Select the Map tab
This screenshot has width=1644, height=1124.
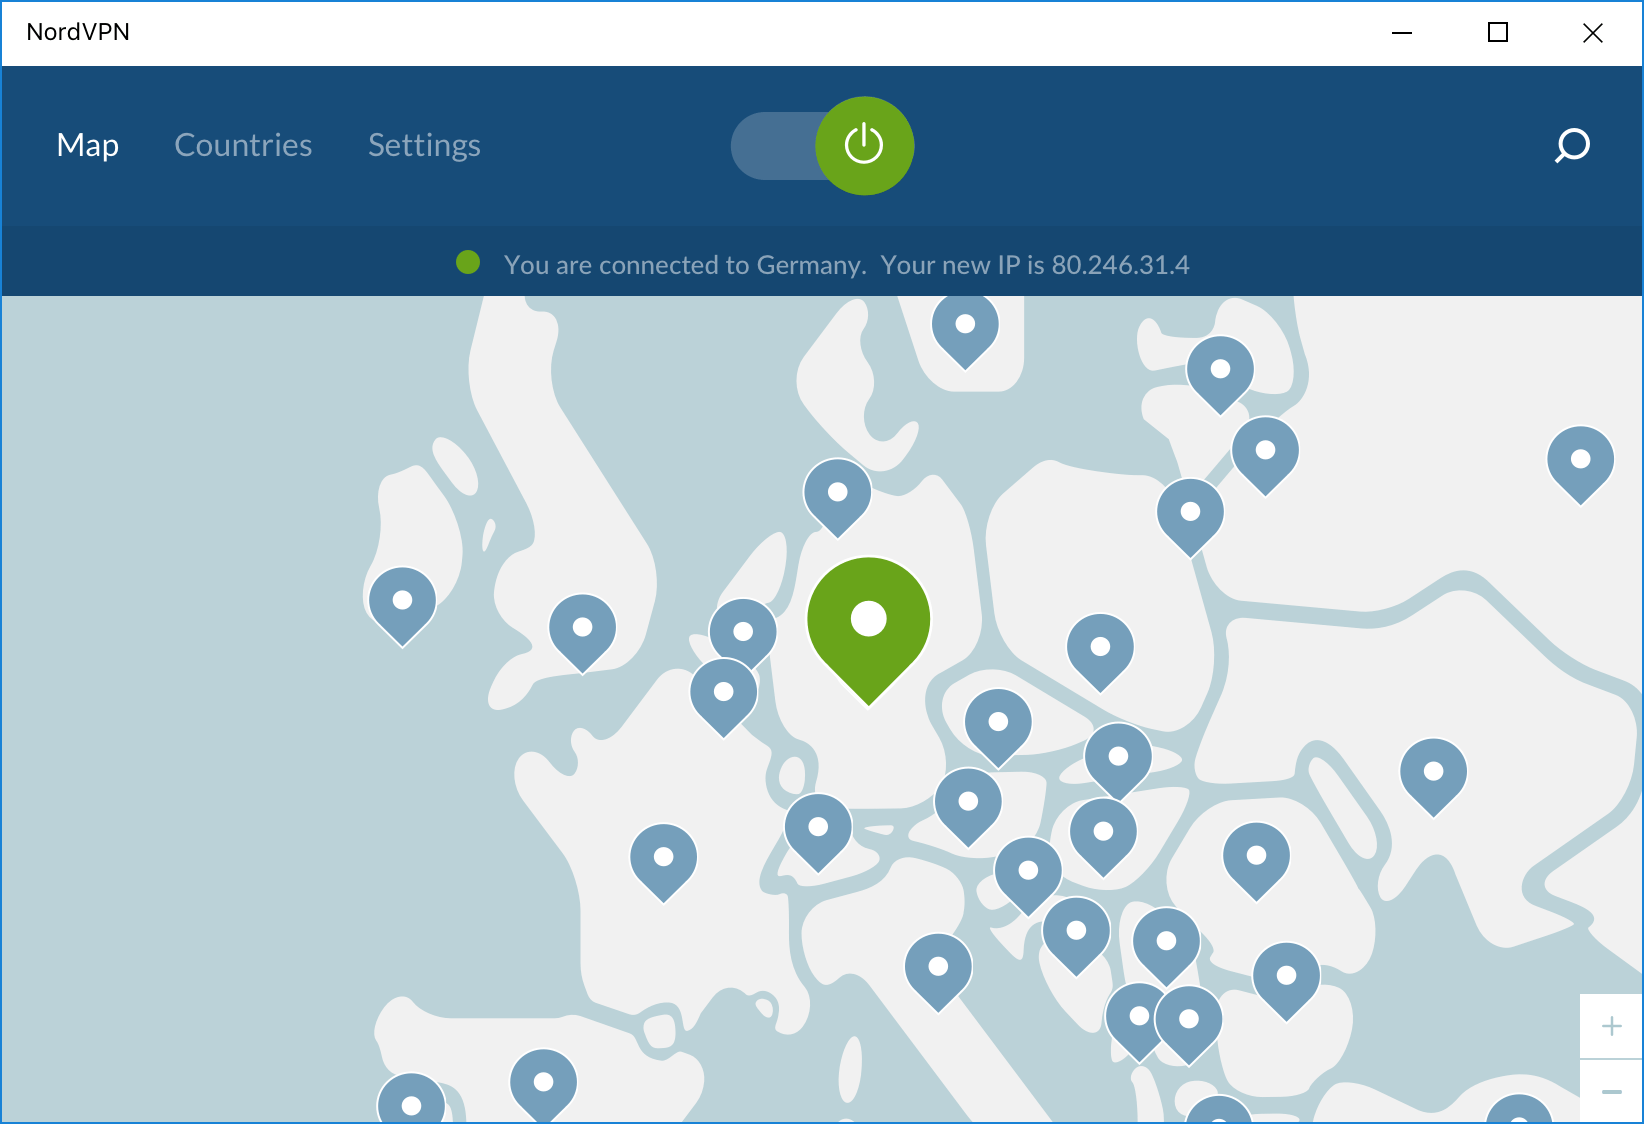point(87,145)
